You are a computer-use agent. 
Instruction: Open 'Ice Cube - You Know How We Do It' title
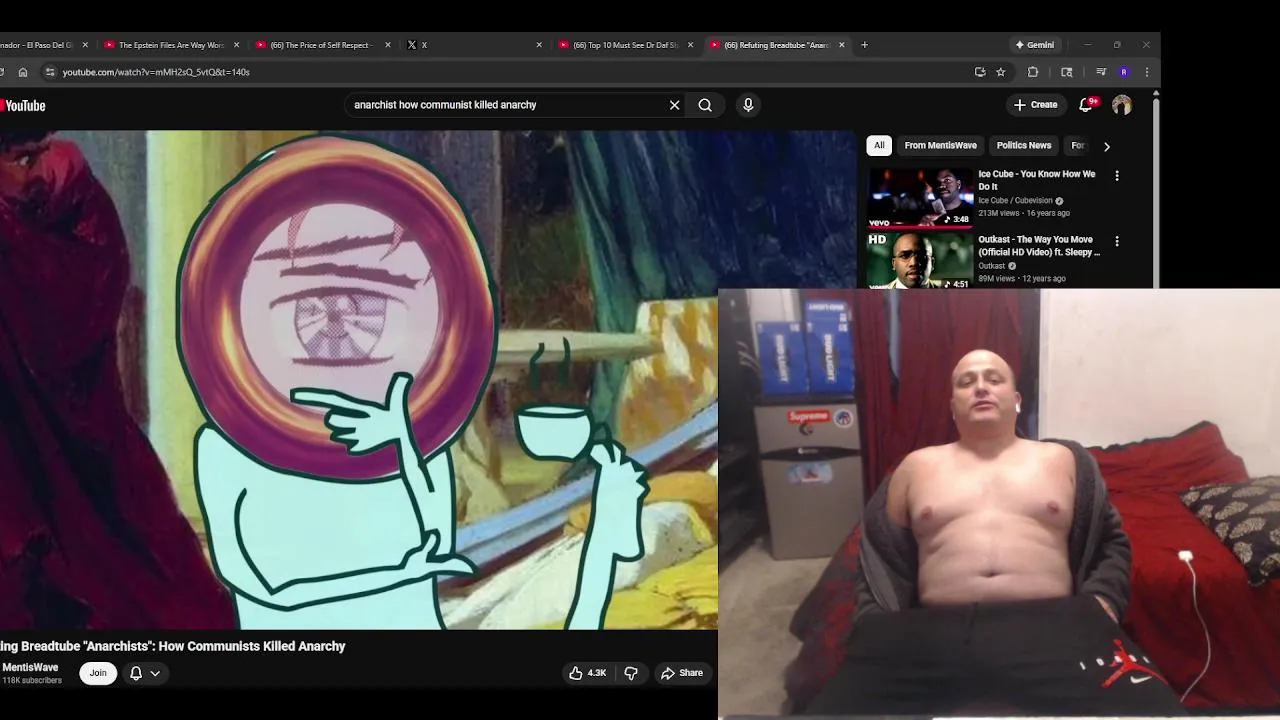[1037, 180]
